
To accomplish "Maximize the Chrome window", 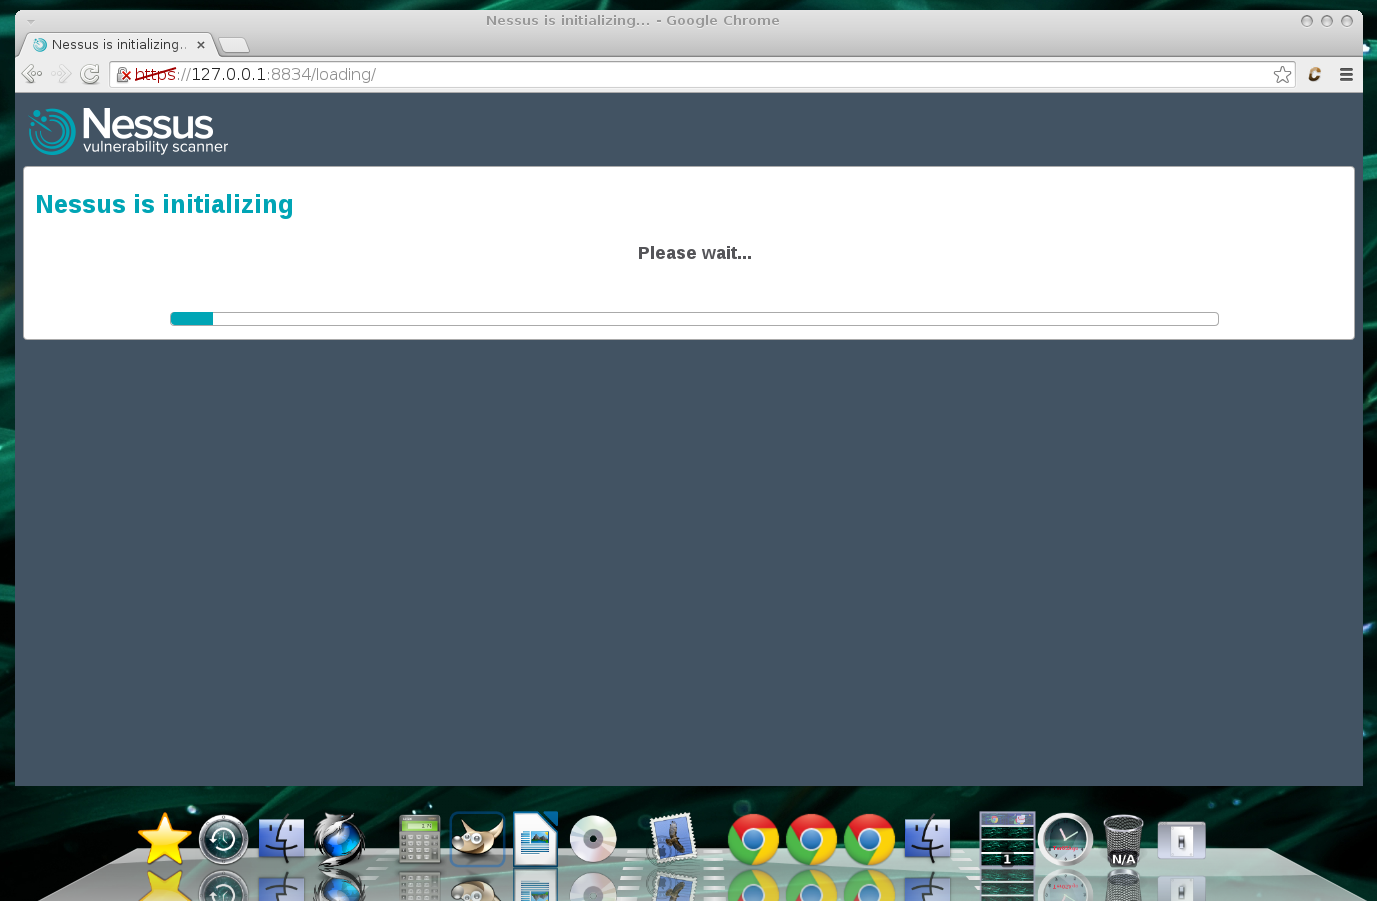I will [1326, 21].
